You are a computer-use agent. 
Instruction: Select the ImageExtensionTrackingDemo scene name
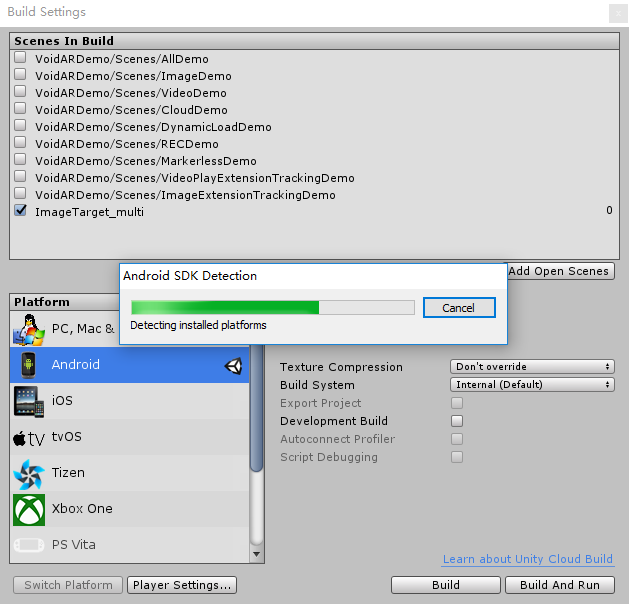[x=185, y=195]
